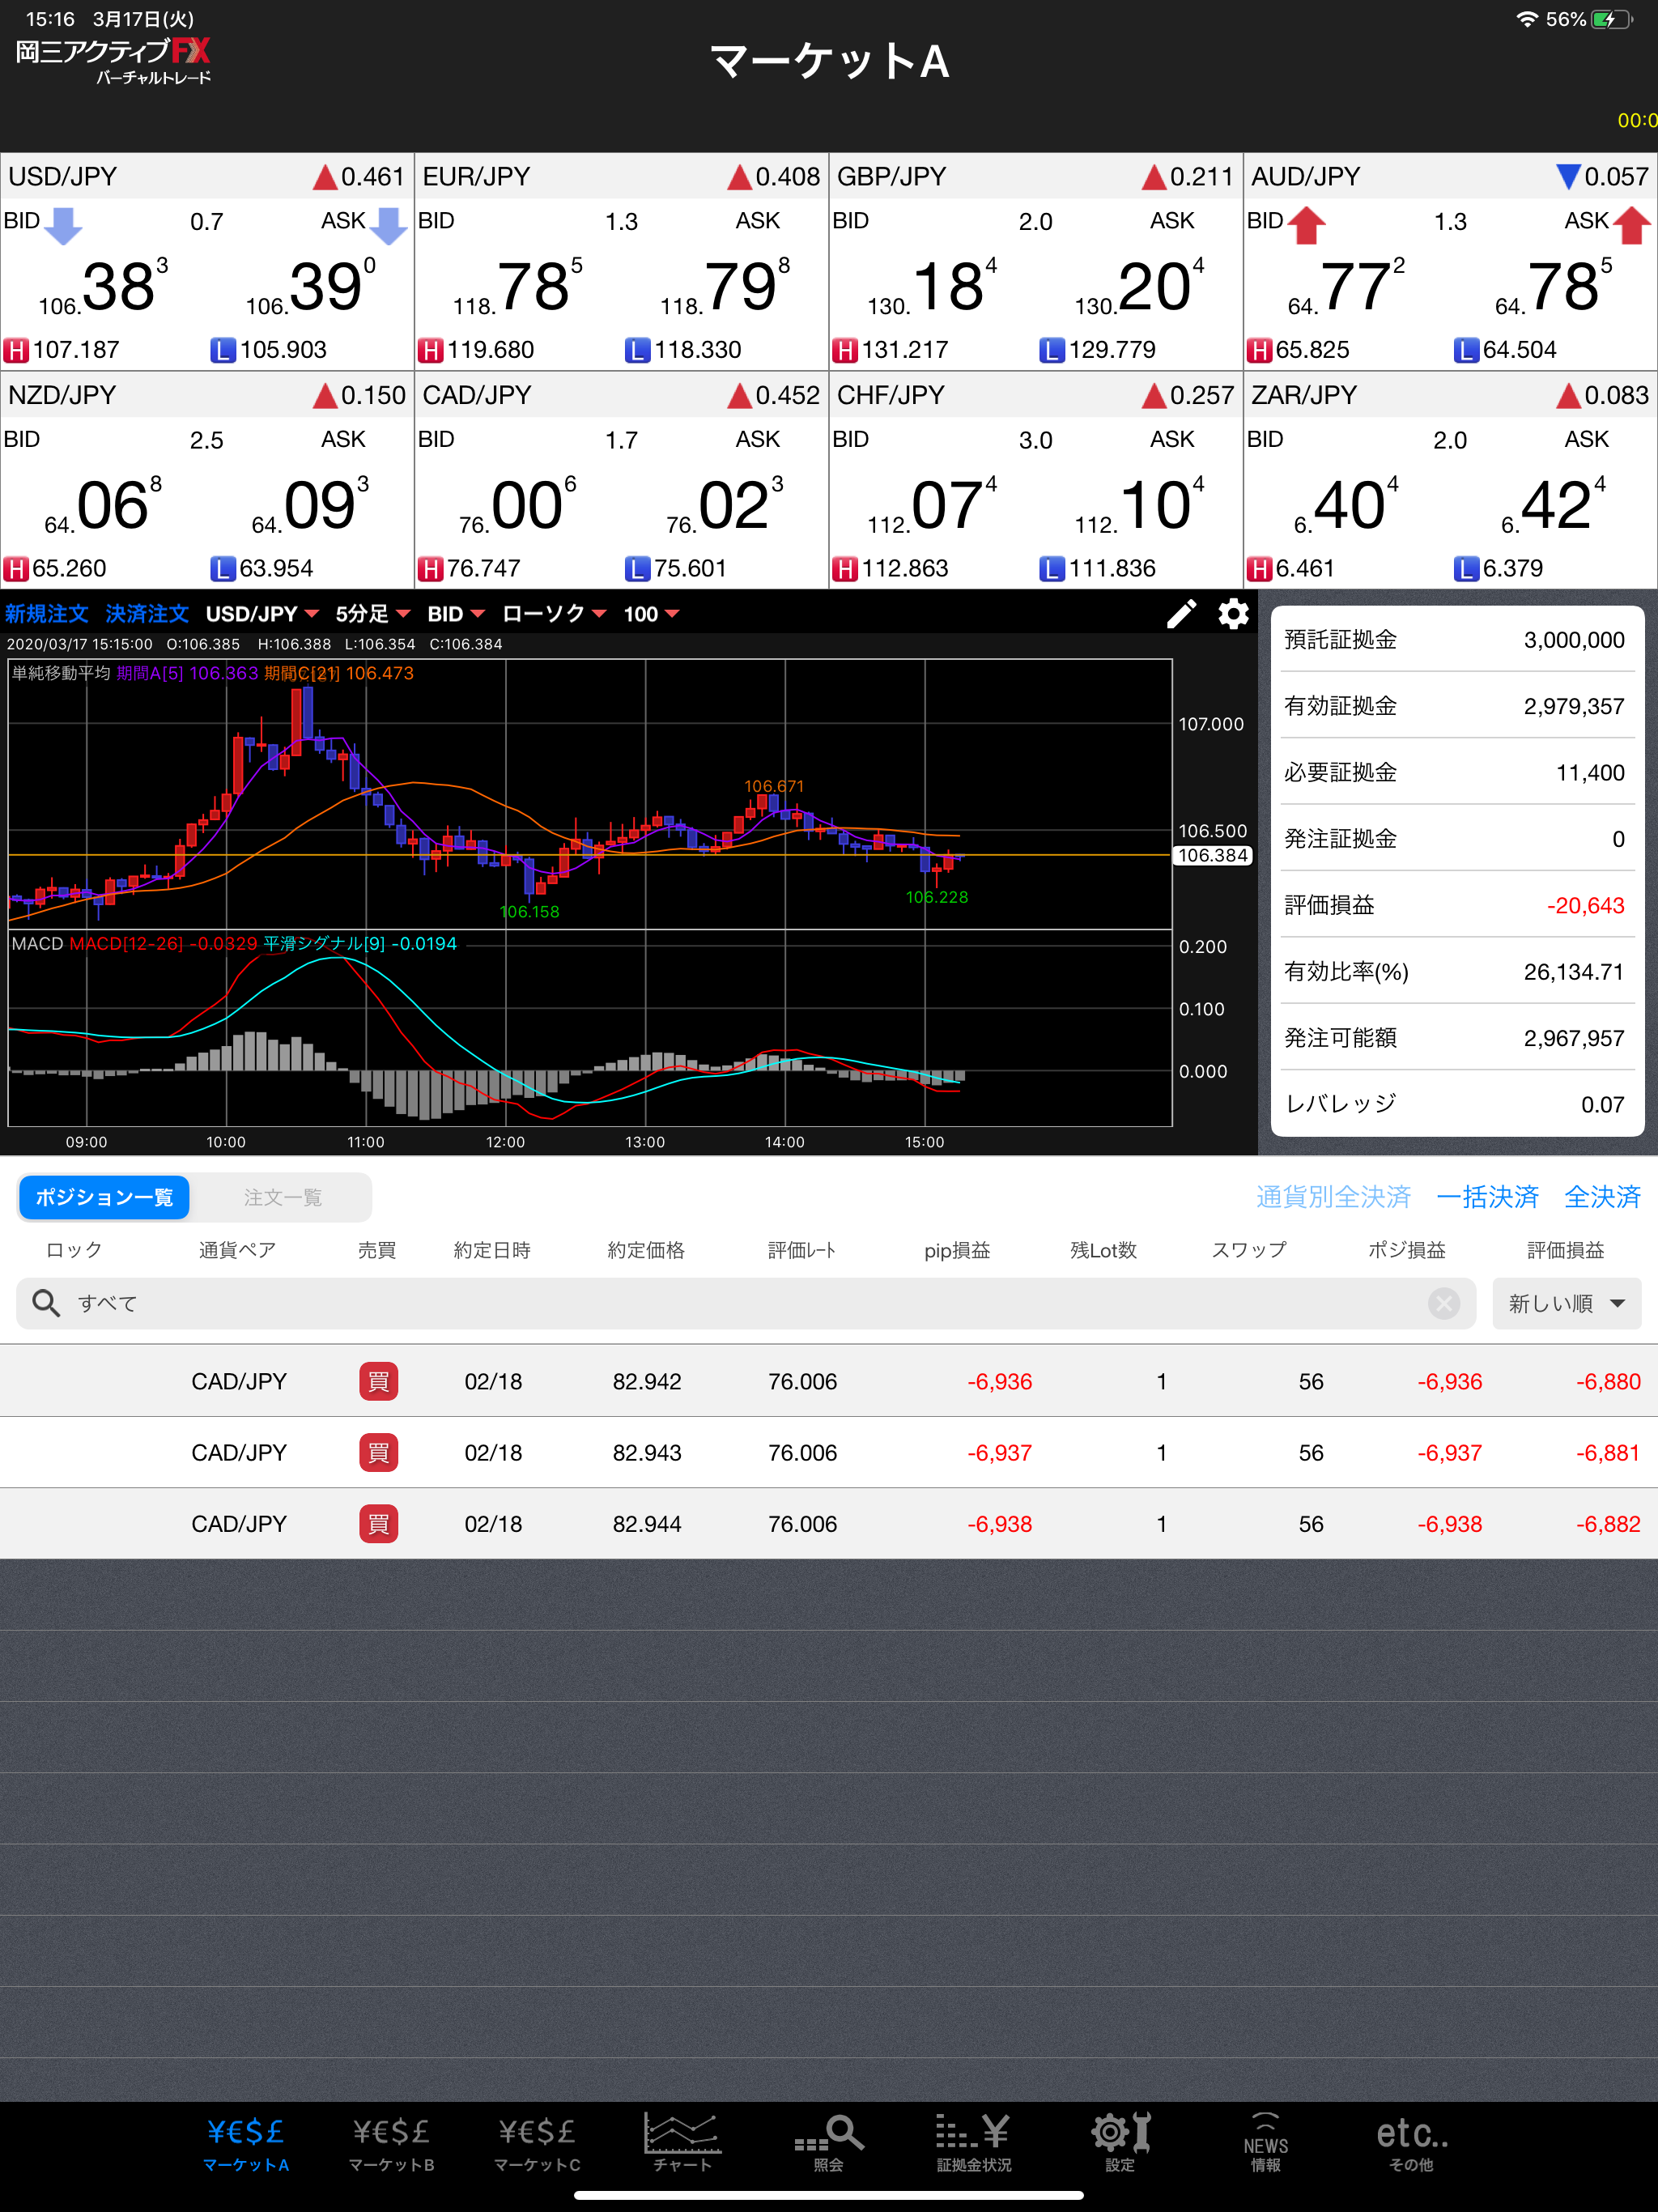Switch to ポジション一覧 segment

click(x=104, y=1197)
